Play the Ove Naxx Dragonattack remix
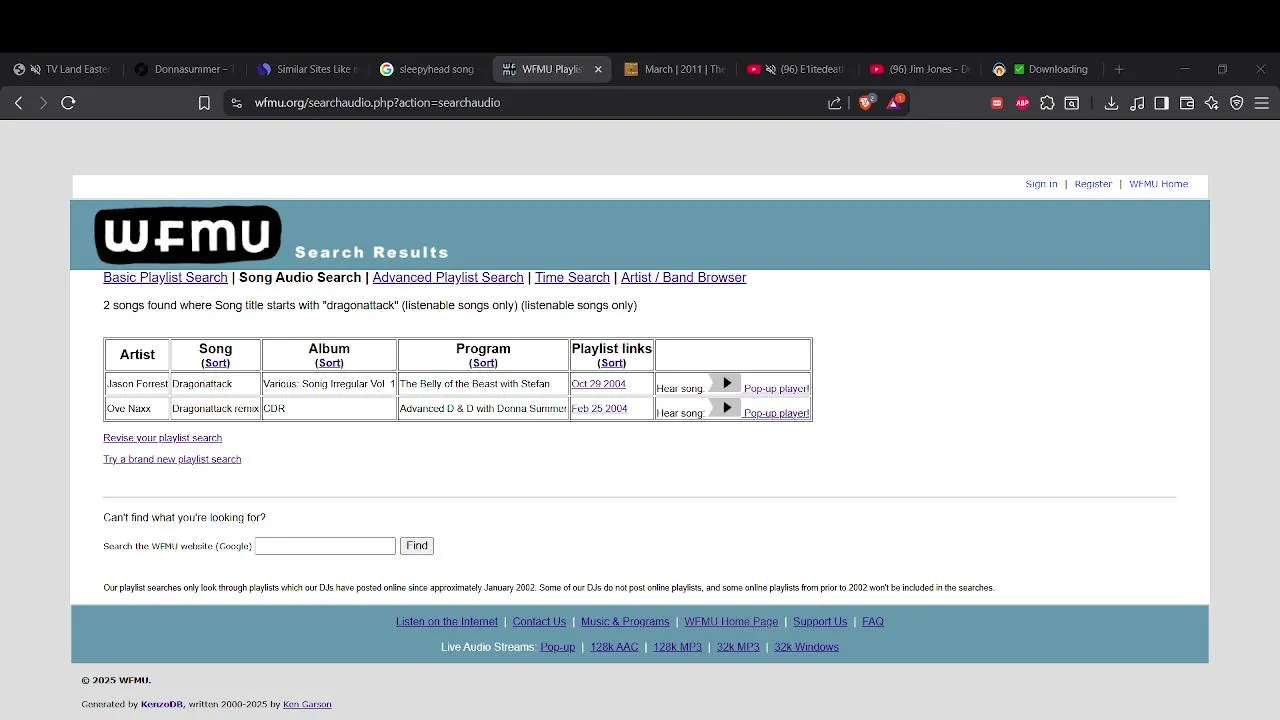Image resolution: width=1280 pixels, height=720 pixels. tap(726, 408)
